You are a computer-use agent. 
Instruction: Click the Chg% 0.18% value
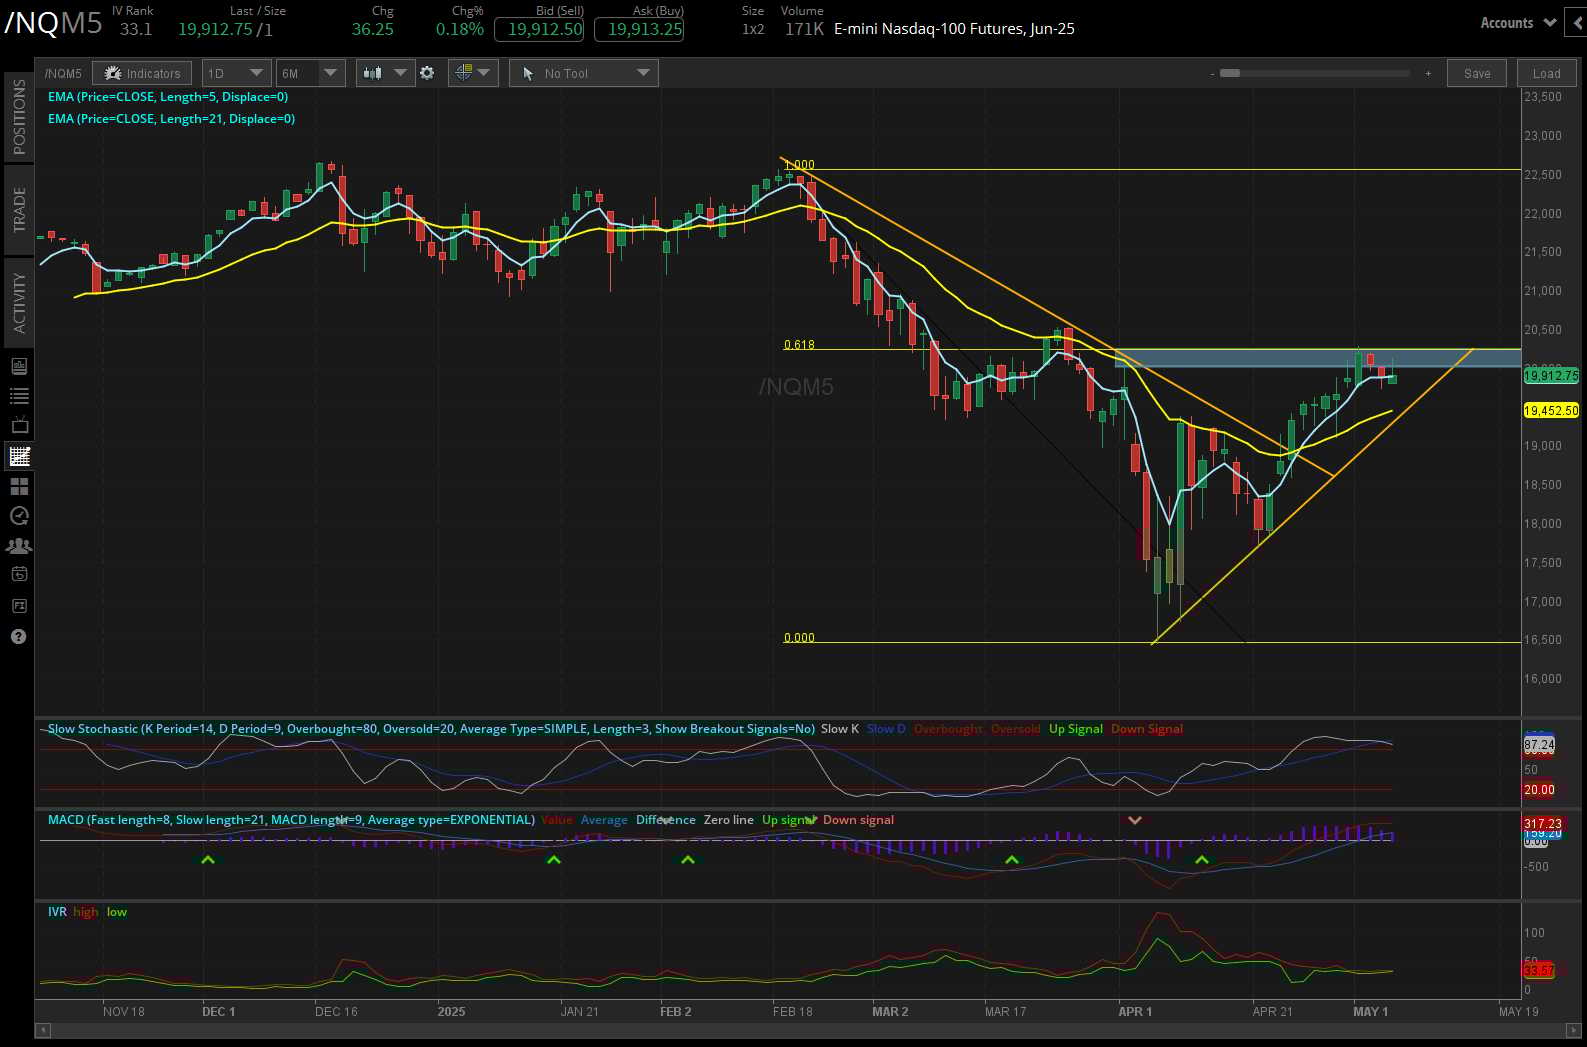tap(460, 29)
